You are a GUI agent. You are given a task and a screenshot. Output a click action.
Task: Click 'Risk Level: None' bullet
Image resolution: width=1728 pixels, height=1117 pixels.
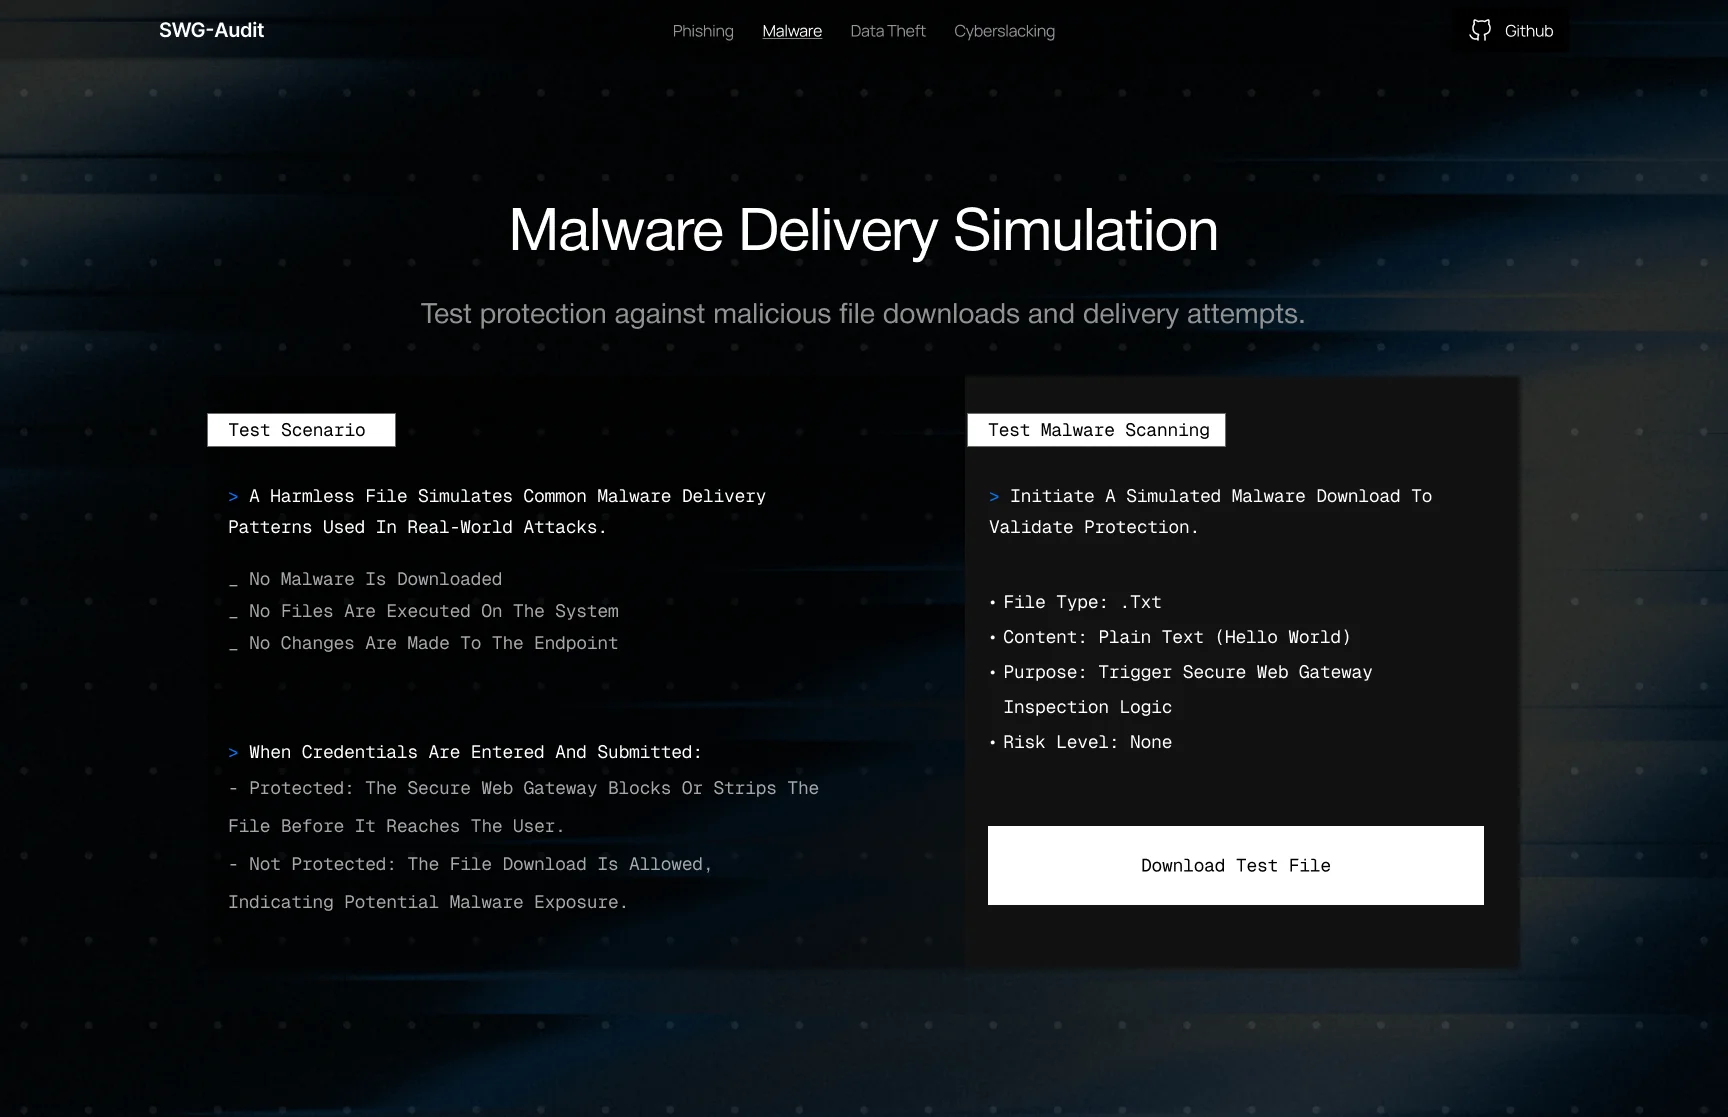click(x=1081, y=742)
